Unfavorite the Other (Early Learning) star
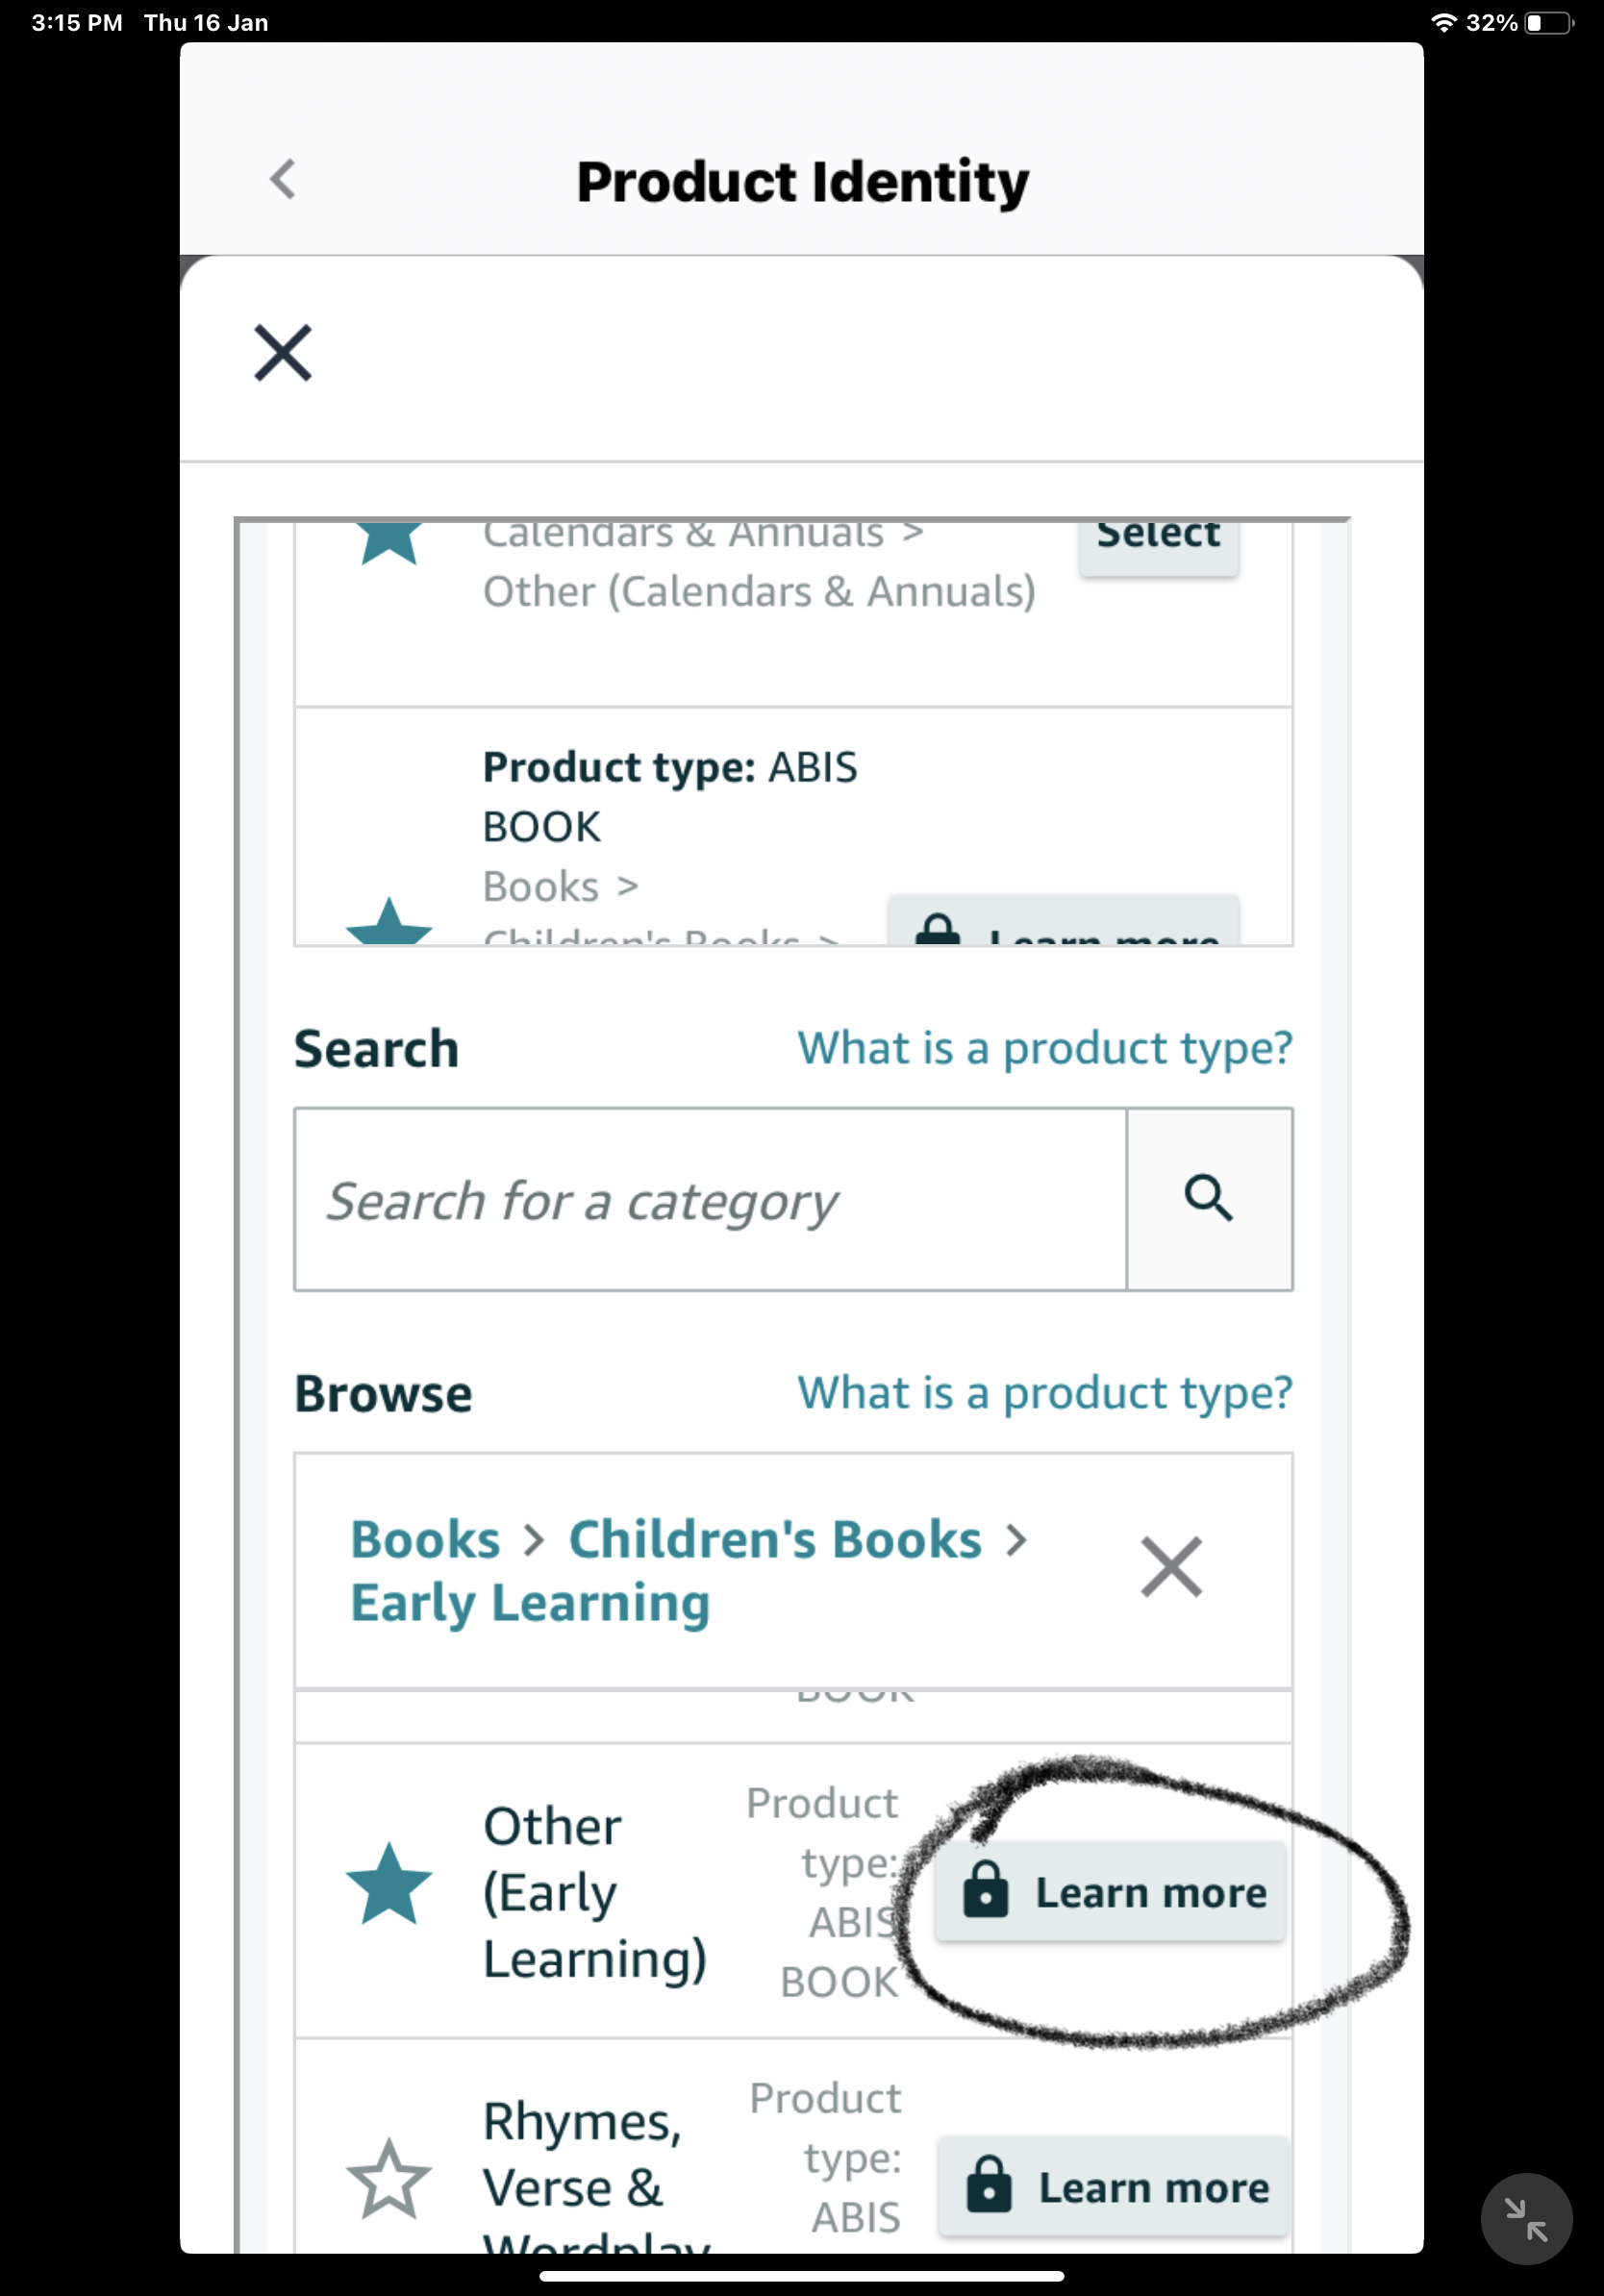The image size is (1604, 2296). (389, 1885)
